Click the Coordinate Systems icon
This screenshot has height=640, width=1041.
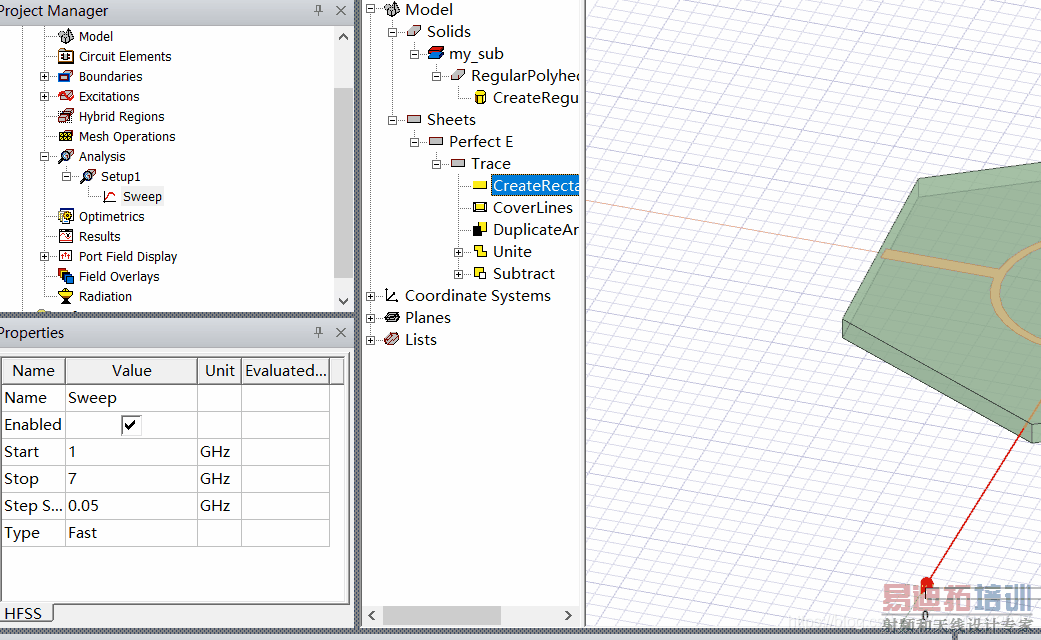click(392, 295)
